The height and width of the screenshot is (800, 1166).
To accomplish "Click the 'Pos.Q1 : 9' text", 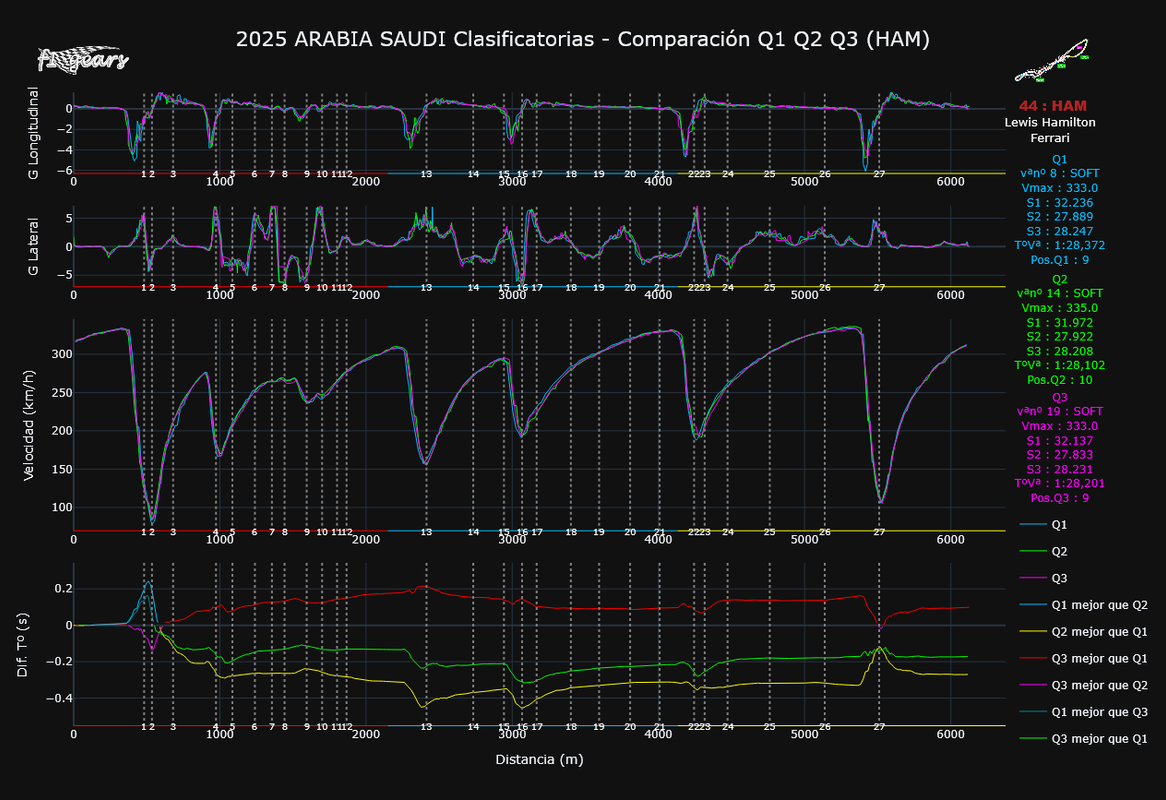I will [1060, 260].
